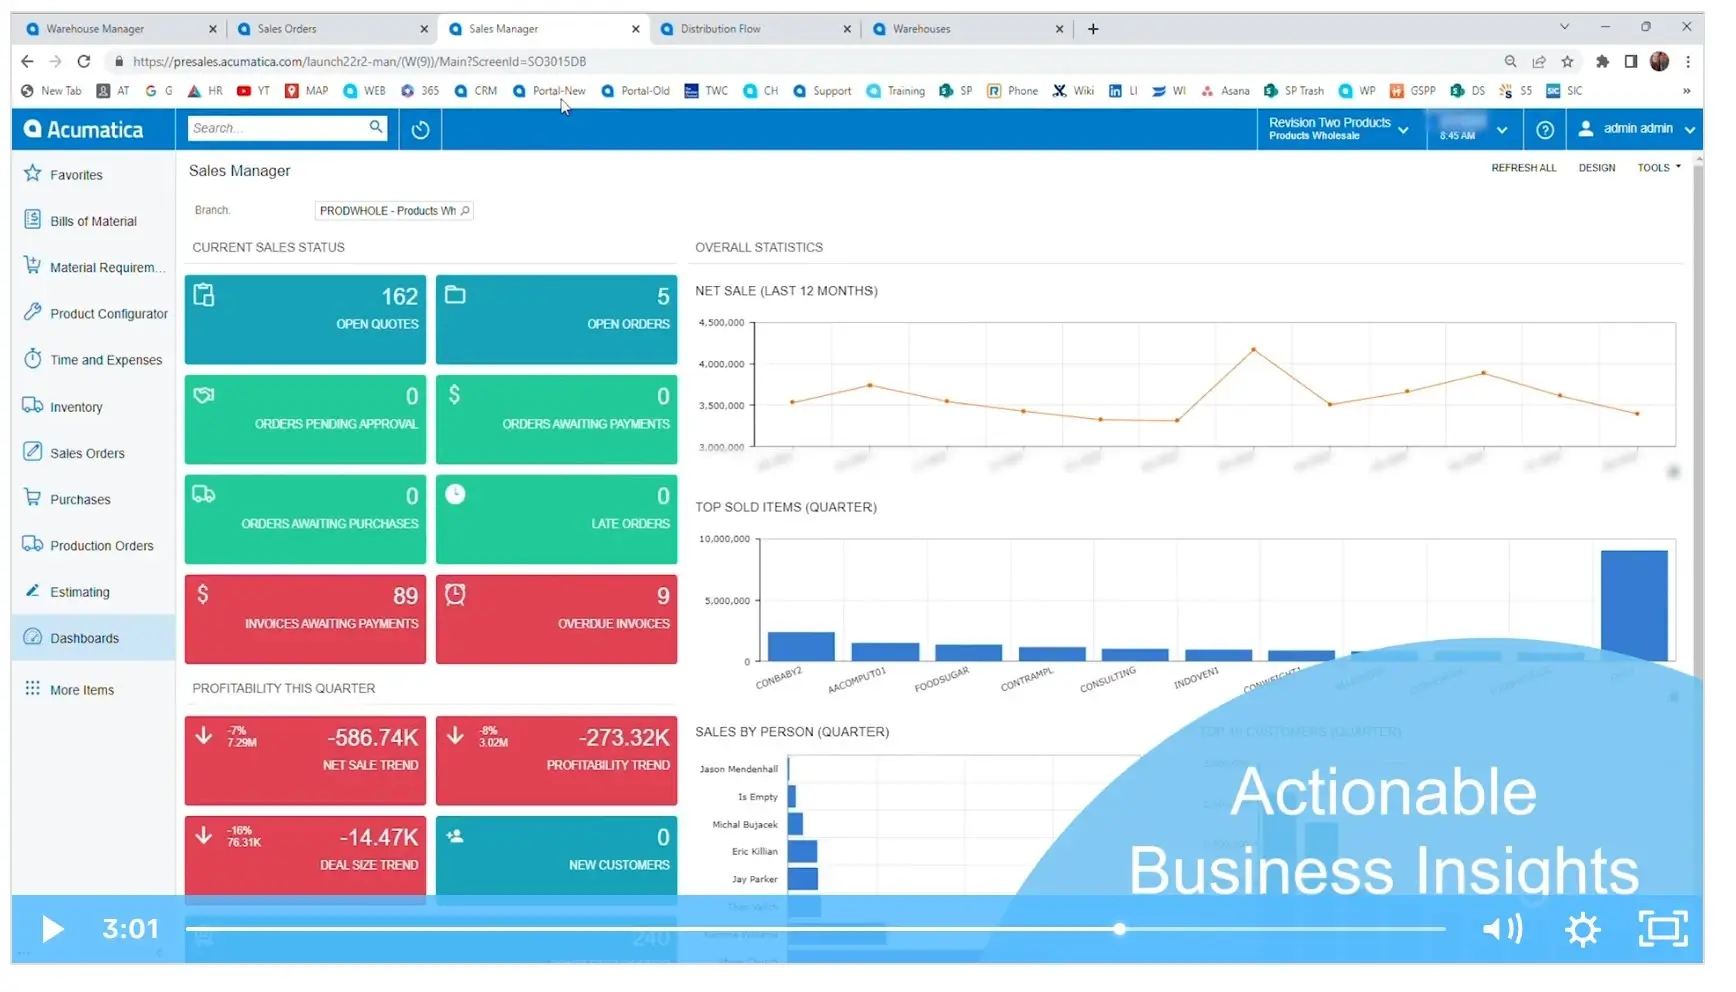Open the CRM bookmark
1736x992 pixels.
(x=476, y=91)
